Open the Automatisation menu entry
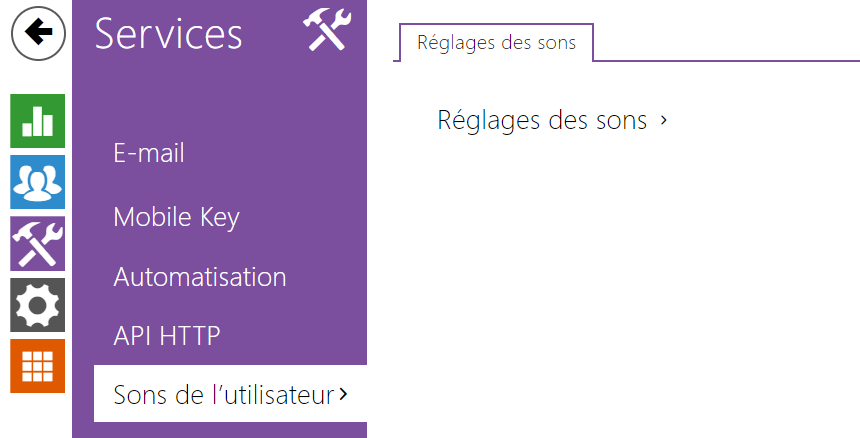The image size is (860, 438). (x=200, y=277)
